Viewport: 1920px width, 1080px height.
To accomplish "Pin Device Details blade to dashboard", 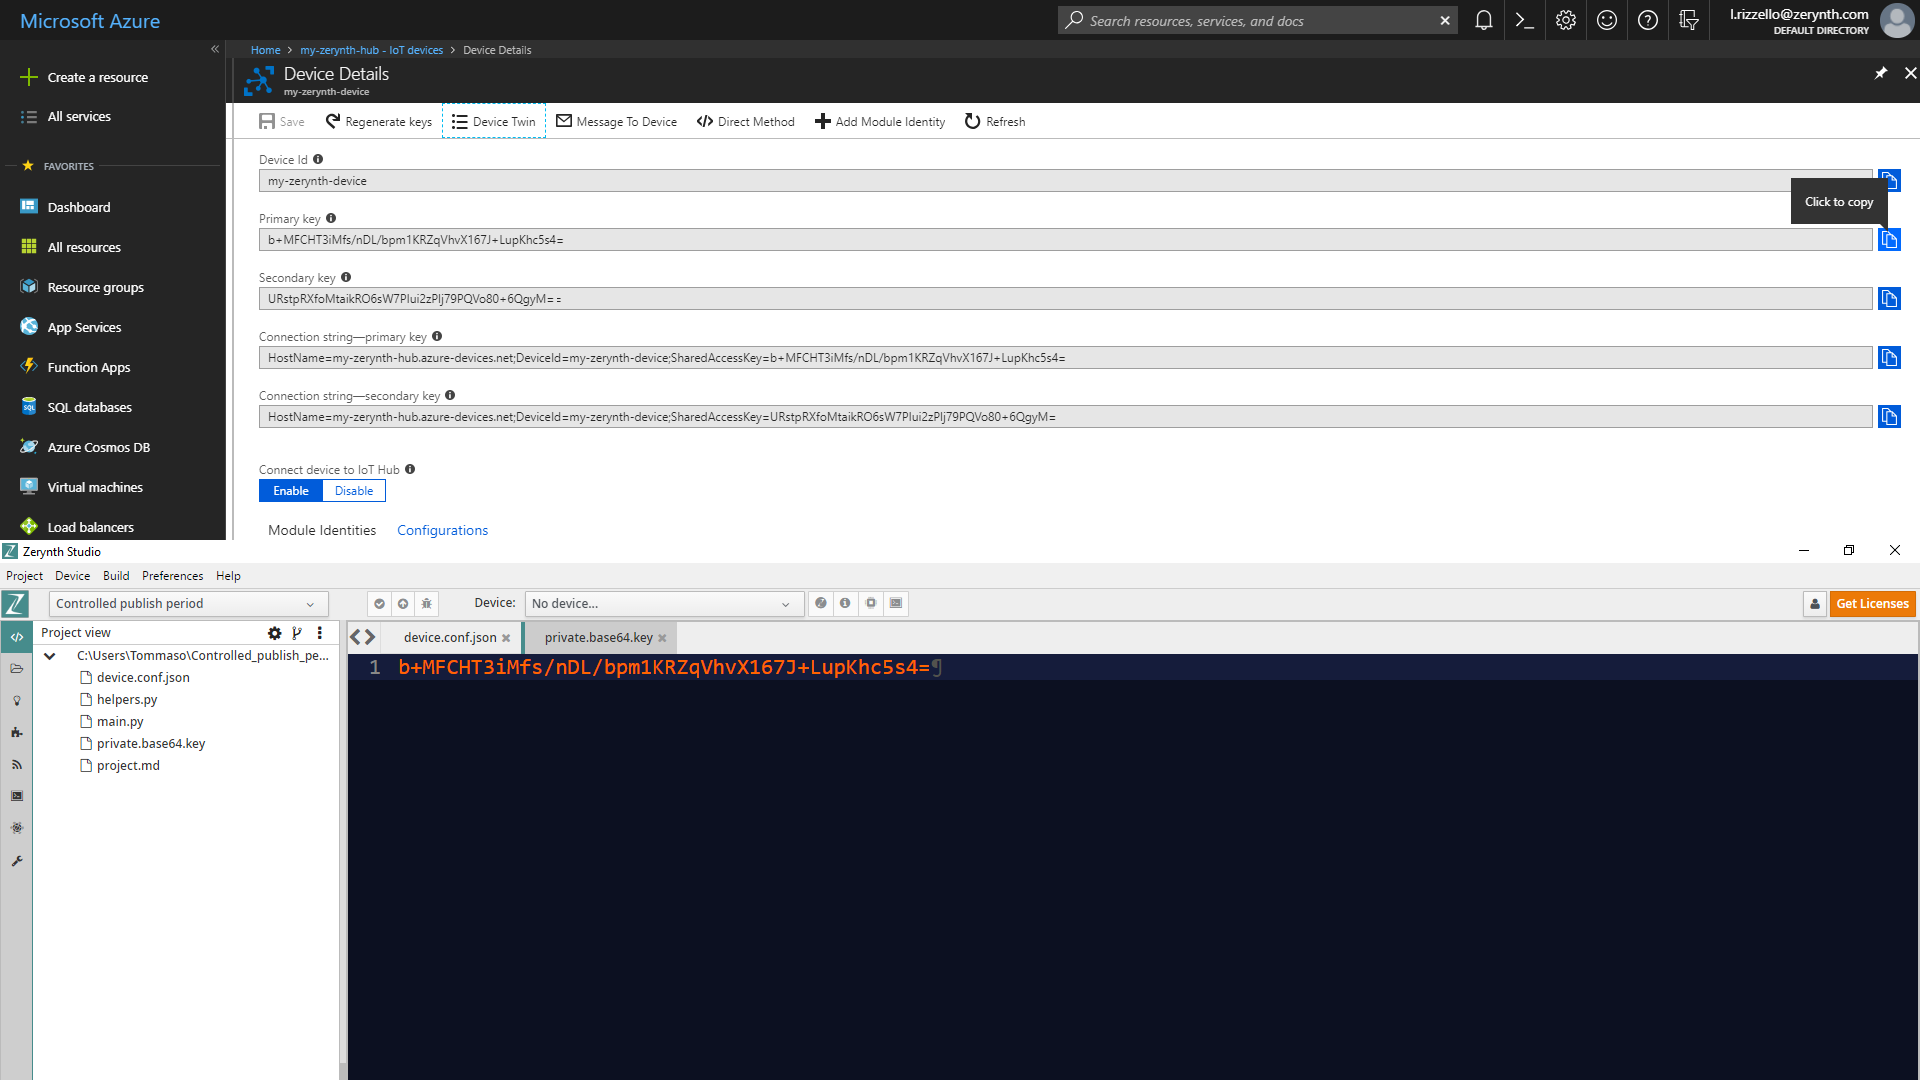I will [1881, 73].
